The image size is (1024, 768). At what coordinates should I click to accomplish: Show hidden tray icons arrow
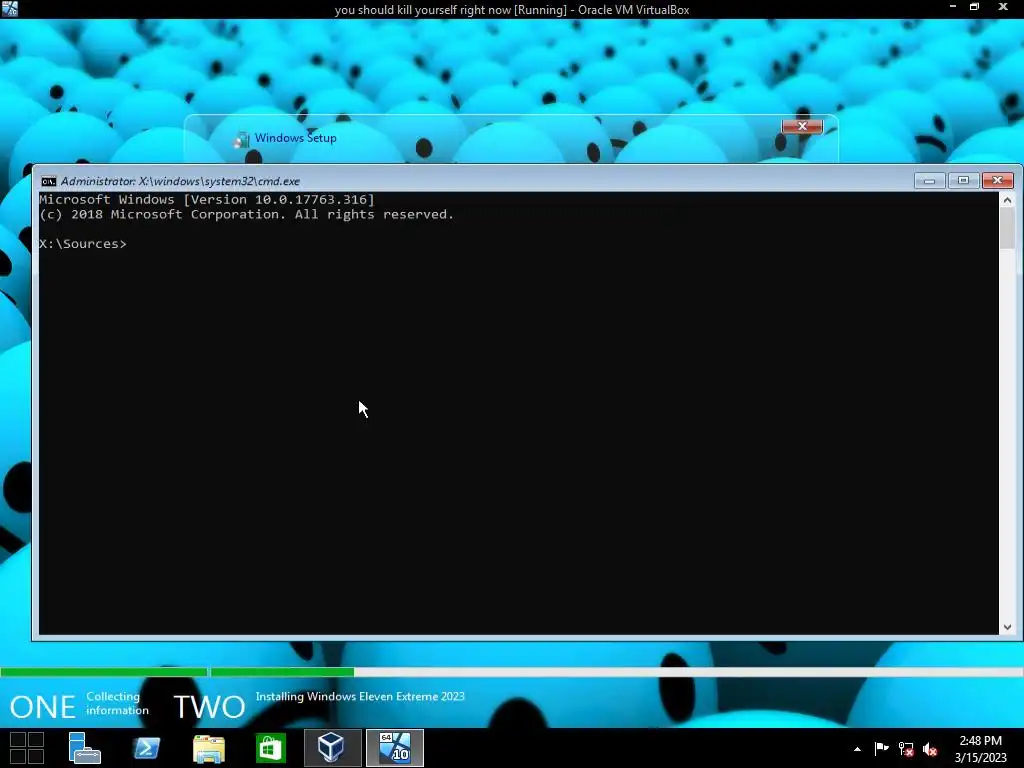(x=857, y=749)
